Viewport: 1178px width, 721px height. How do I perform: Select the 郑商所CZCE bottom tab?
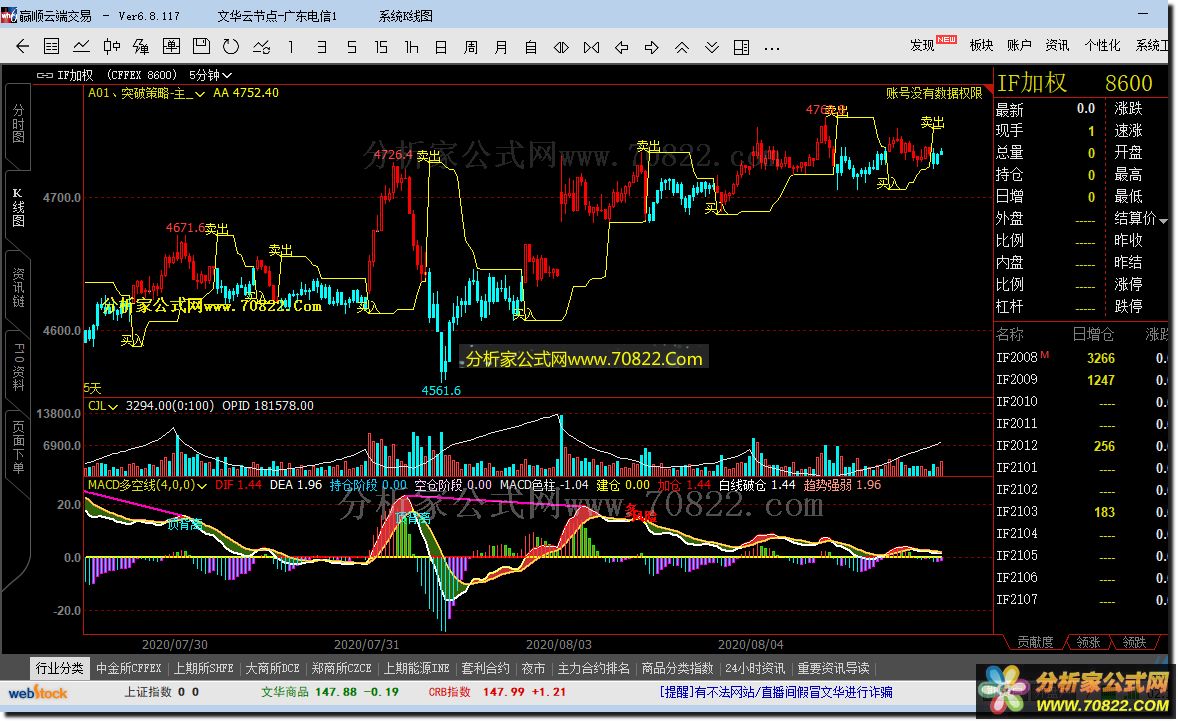pos(342,668)
